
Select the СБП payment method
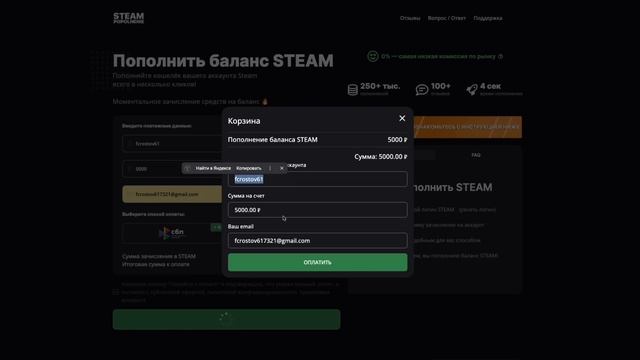pyautogui.click(x=171, y=233)
